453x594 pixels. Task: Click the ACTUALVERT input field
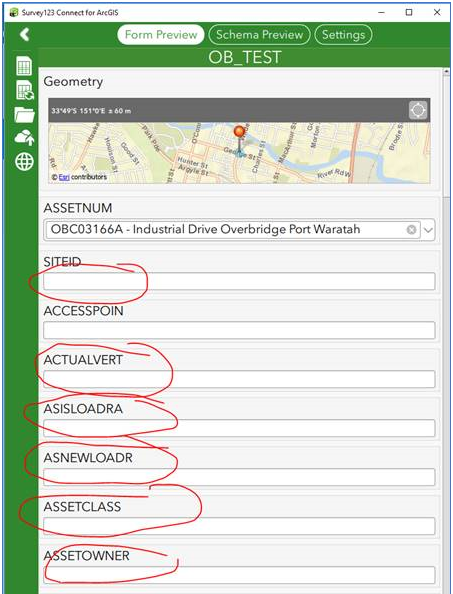point(239,379)
